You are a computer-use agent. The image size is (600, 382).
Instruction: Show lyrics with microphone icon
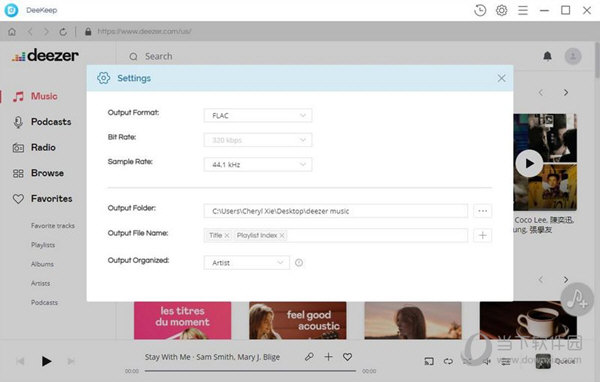click(309, 357)
